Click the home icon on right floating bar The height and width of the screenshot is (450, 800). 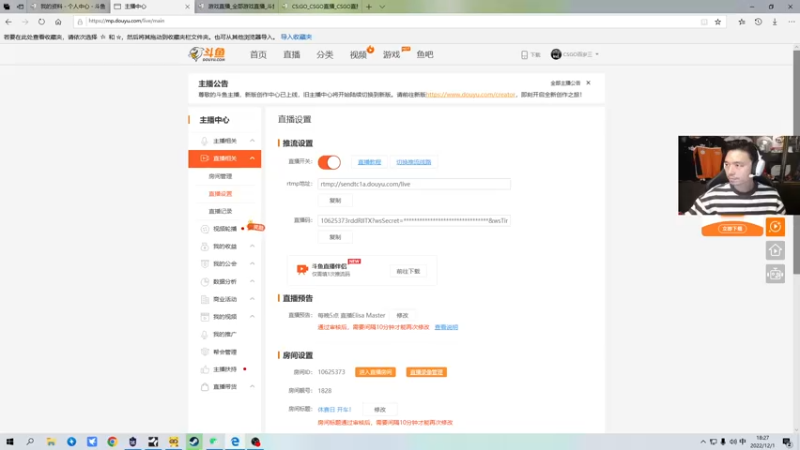(x=775, y=251)
